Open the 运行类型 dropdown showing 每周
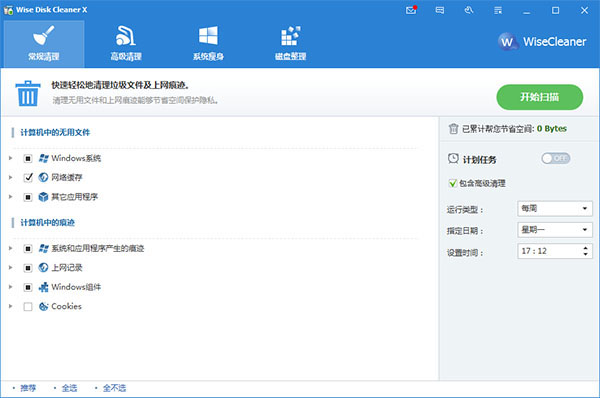 tap(554, 209)
